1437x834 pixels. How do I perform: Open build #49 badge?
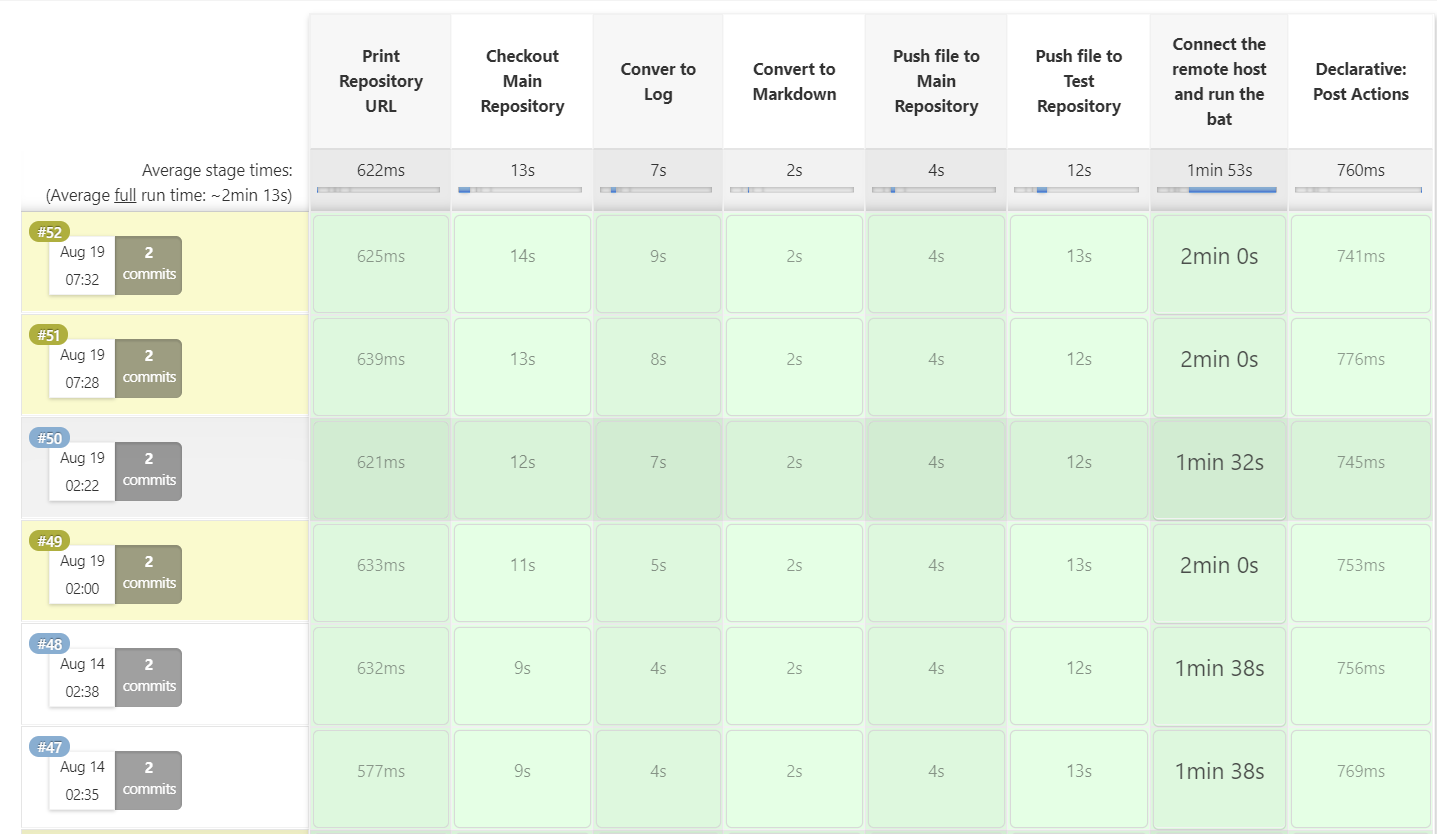[x=49, y=541]
